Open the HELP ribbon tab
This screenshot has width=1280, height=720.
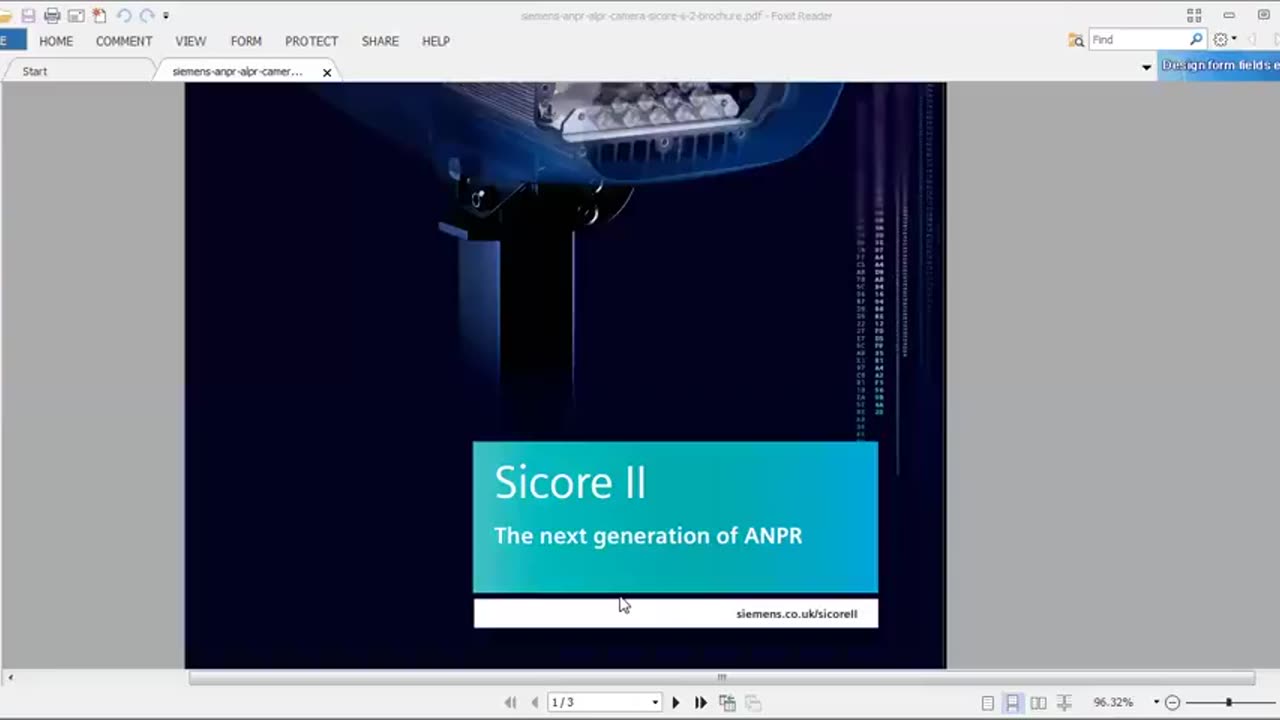pyautogui.click(x=436, y=41)
